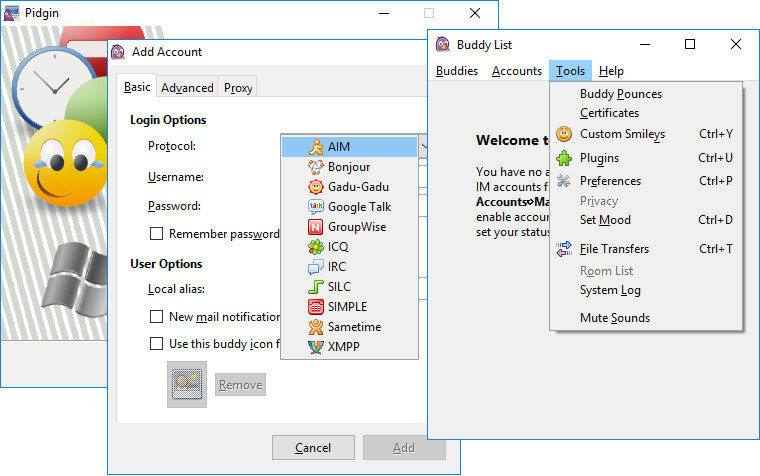760x476 pixels.
Task: Choose Privacy in Tools menu
Action: pyautogui.click(x=646, y=201)
